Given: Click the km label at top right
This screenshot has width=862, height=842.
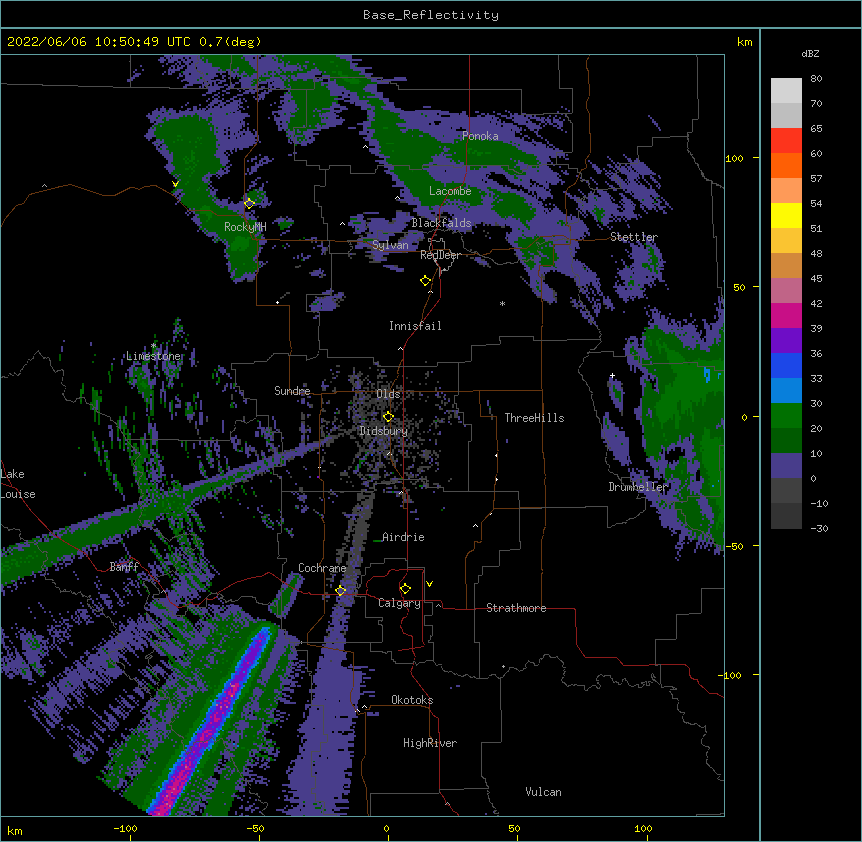Looking at the screenshot, I should click(x=744, y=42).
